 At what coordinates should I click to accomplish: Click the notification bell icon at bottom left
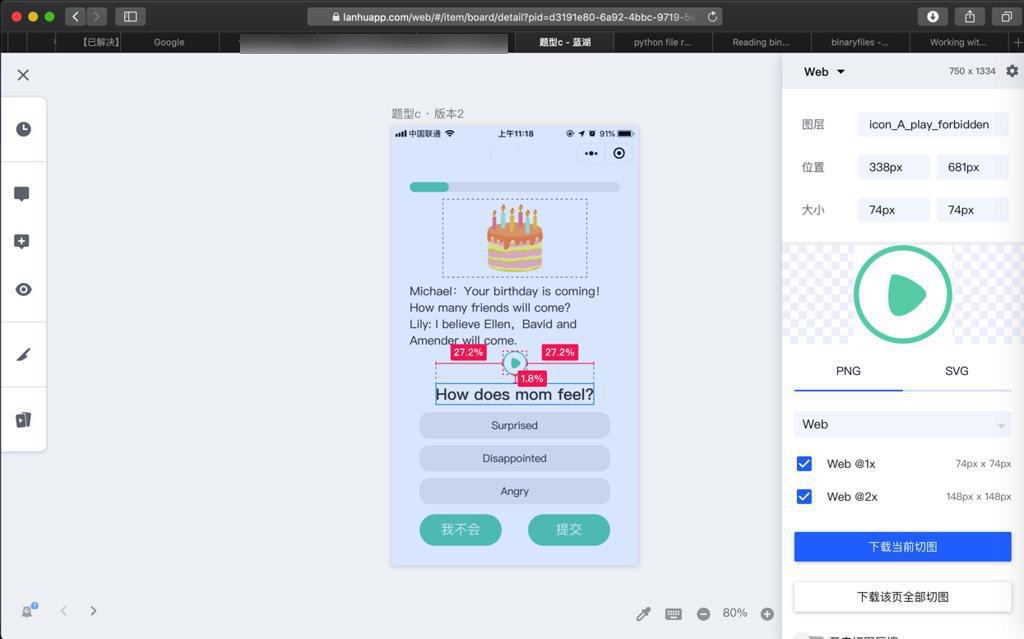[x=27, y=611]
